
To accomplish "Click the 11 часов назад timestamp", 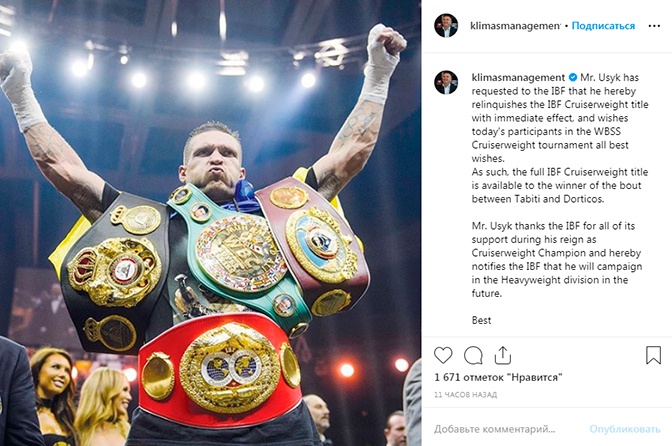I will coord(465,395).
